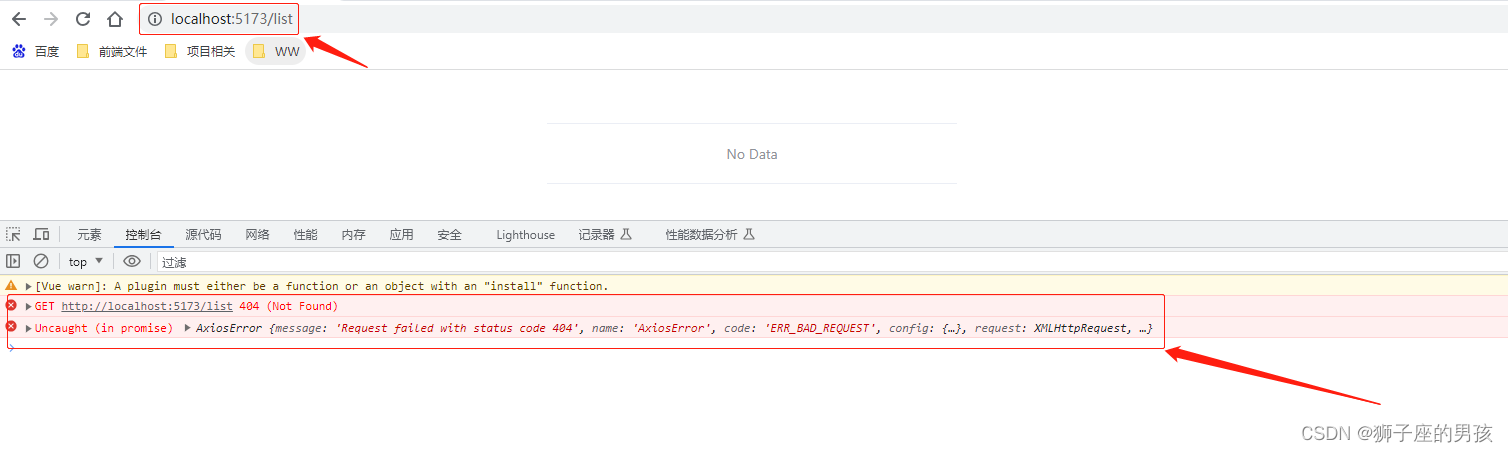Image resolution: width=1508 pixels, height=452 pixels.
Task: Click the No Data table placeholder
Action: click(x=752, y=154)
